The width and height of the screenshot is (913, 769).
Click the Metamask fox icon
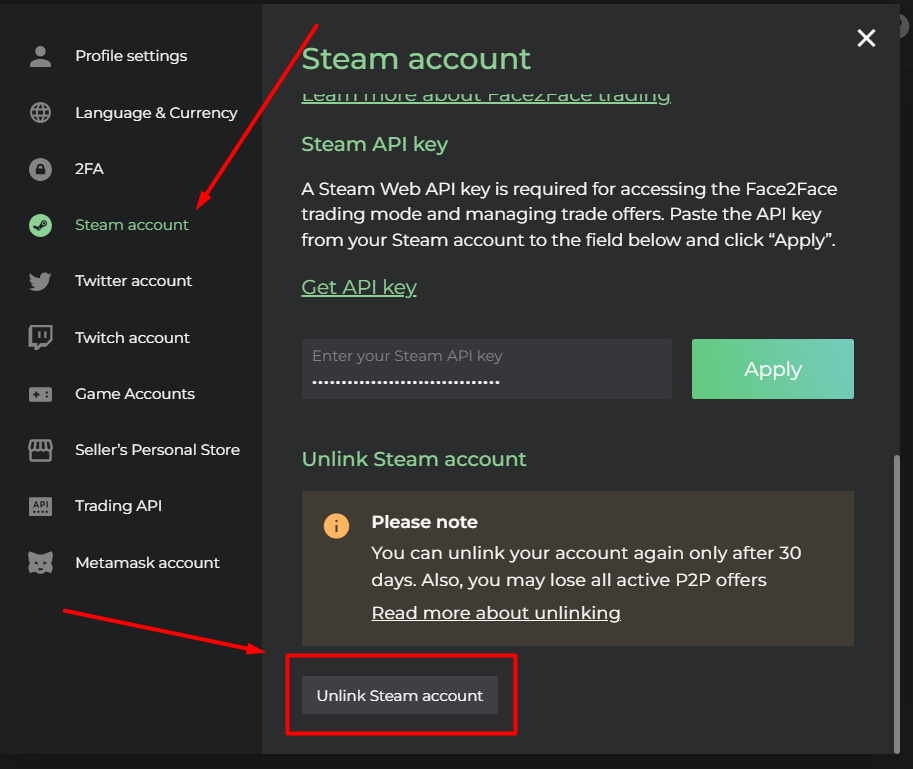point(40,563)
